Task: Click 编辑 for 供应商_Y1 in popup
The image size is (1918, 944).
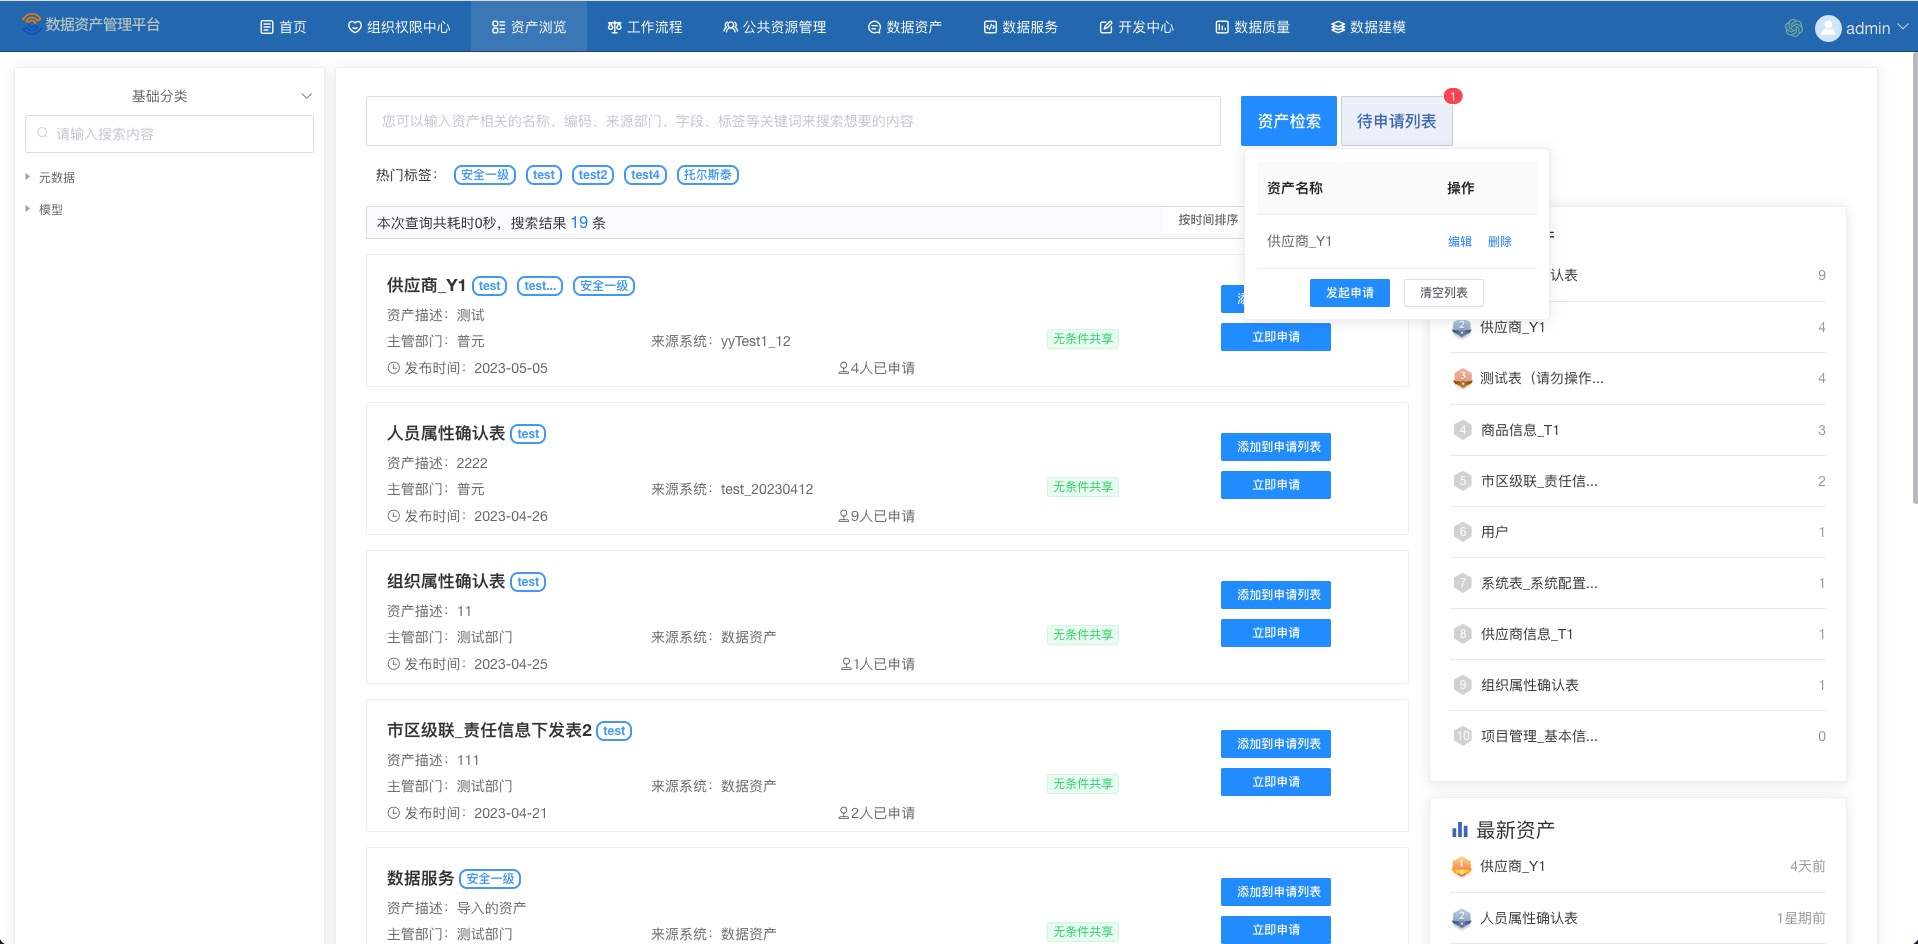Action: click(x=1460, y=242)
